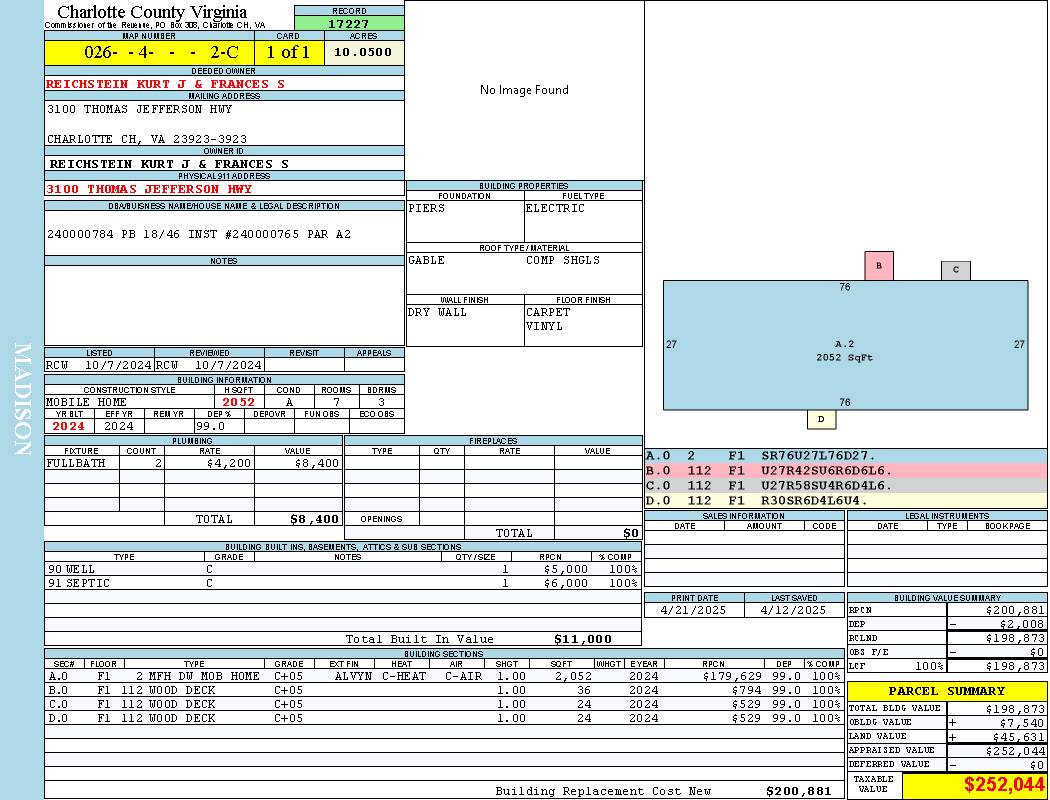Click RPCN summary value $200,881

click(1015, 611)
